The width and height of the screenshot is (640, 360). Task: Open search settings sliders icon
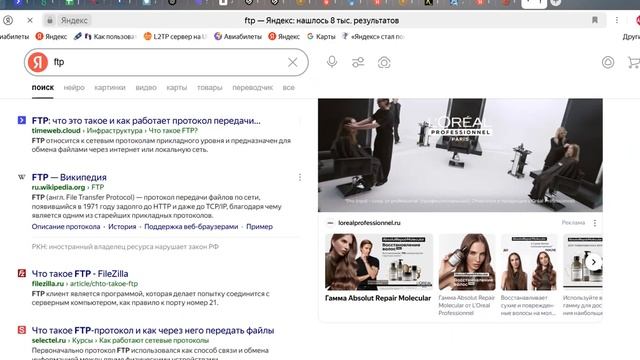tap(358, 62)
